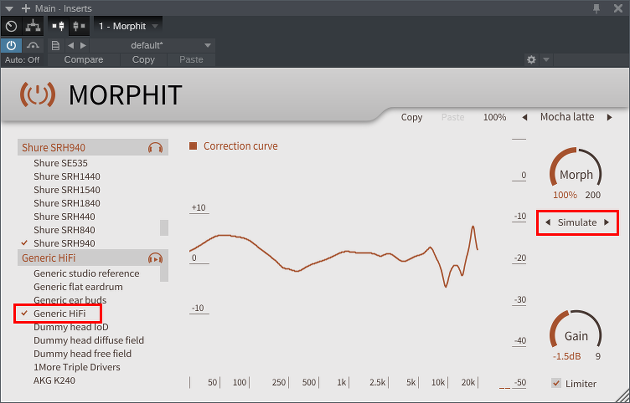Choose 1More Triple Drivers target
Image resolution: width=630 pixels, height=403 pixels.
coord(77,367)
